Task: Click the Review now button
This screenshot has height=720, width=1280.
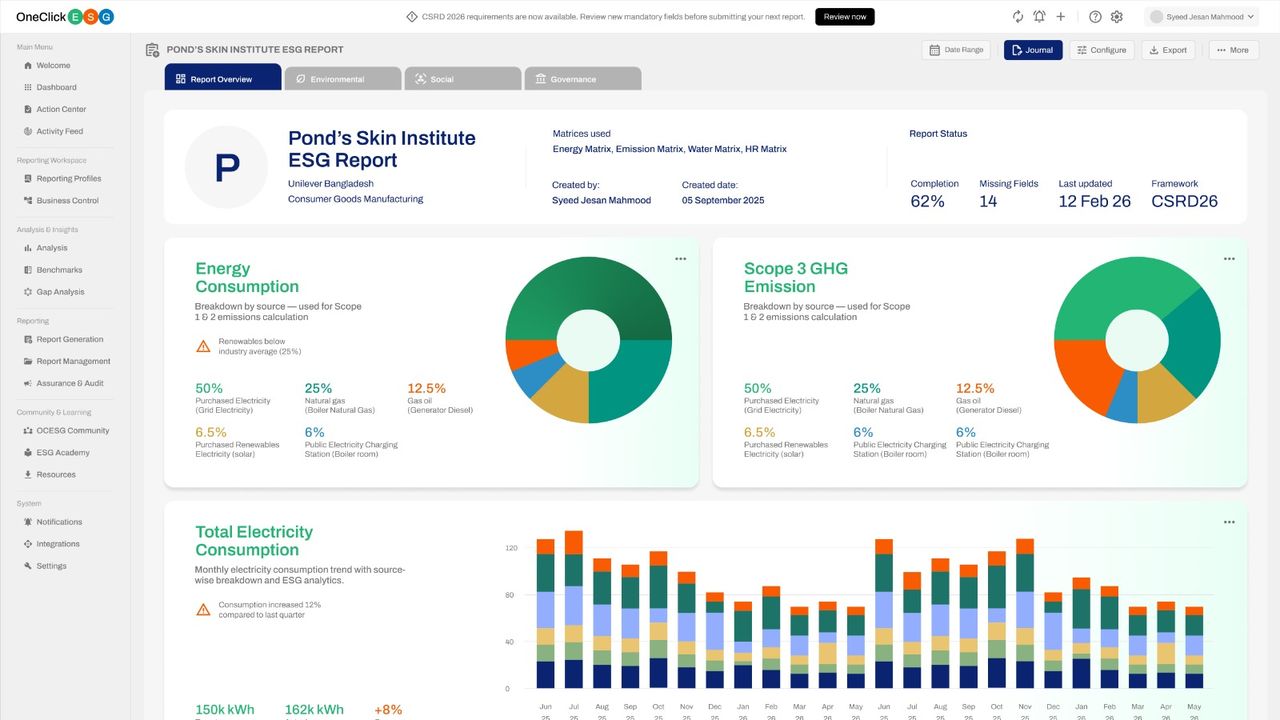Action: tap(845, 17)
